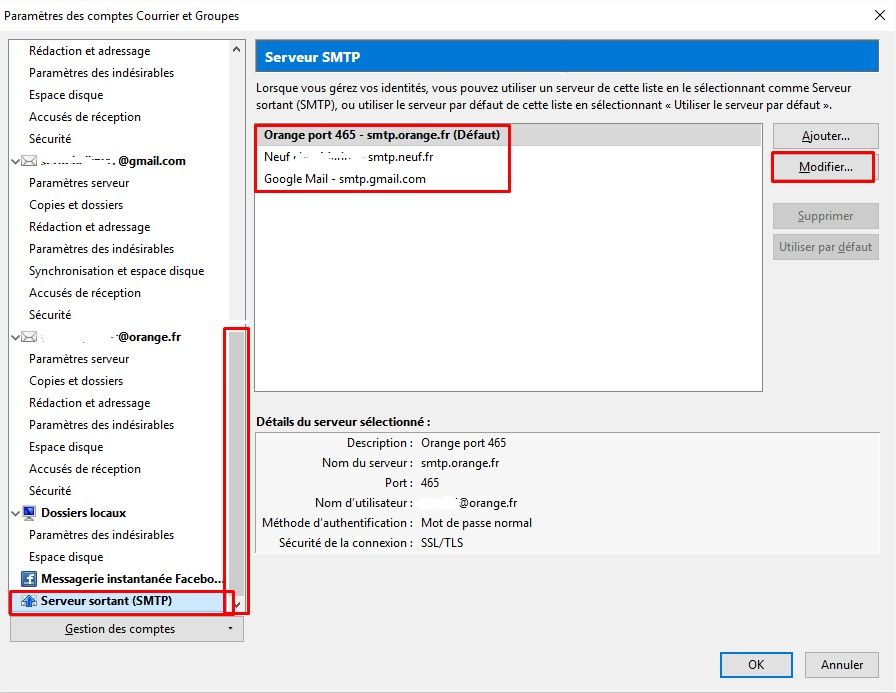
Task: Click the Modifier button
Action: 824,167
